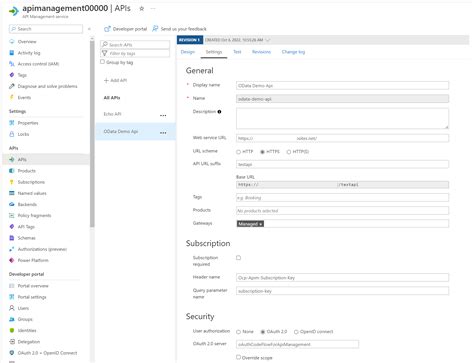Click the Display name input field
The image size is (474, 363).
coord(342,86)
